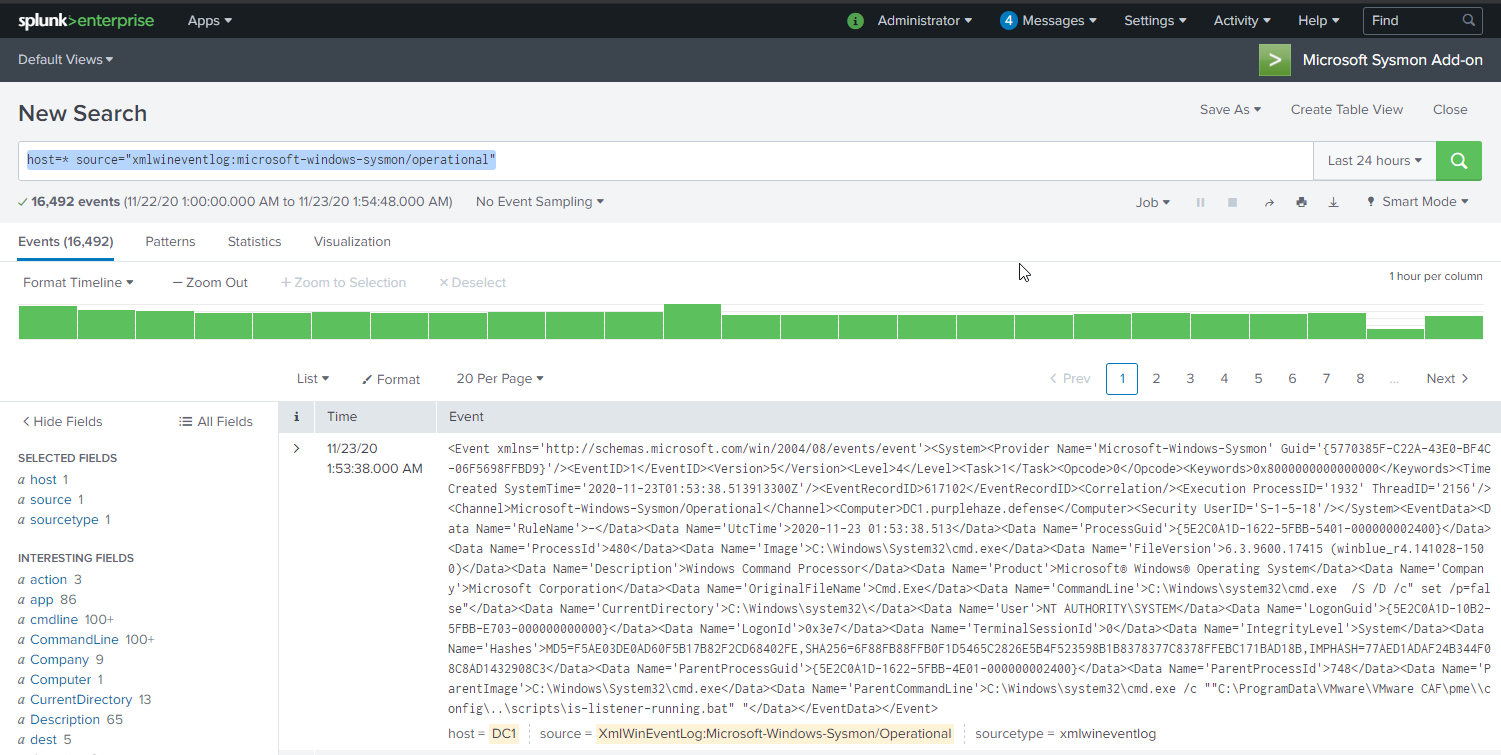Click the print results icon
The image size is (1501, 755).
click(x=1301, y=202)
